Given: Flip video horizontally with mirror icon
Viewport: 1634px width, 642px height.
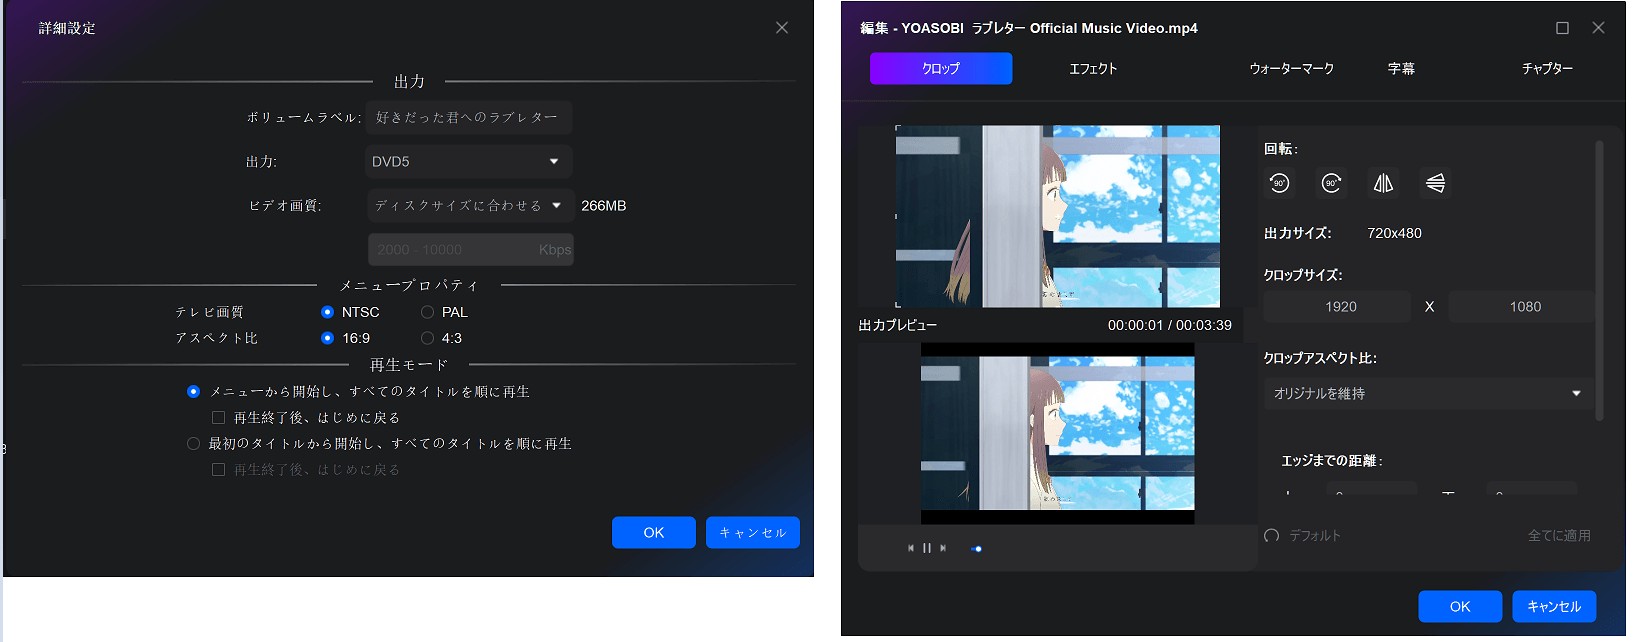Looking at the screenshot, I should (x=1383, y=183).
